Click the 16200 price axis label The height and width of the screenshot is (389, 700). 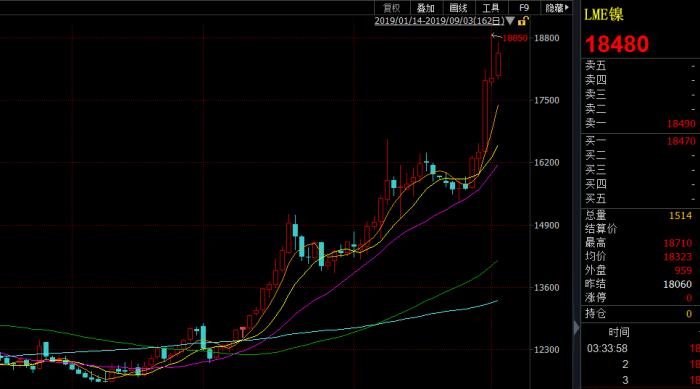(x=547, y=163)
